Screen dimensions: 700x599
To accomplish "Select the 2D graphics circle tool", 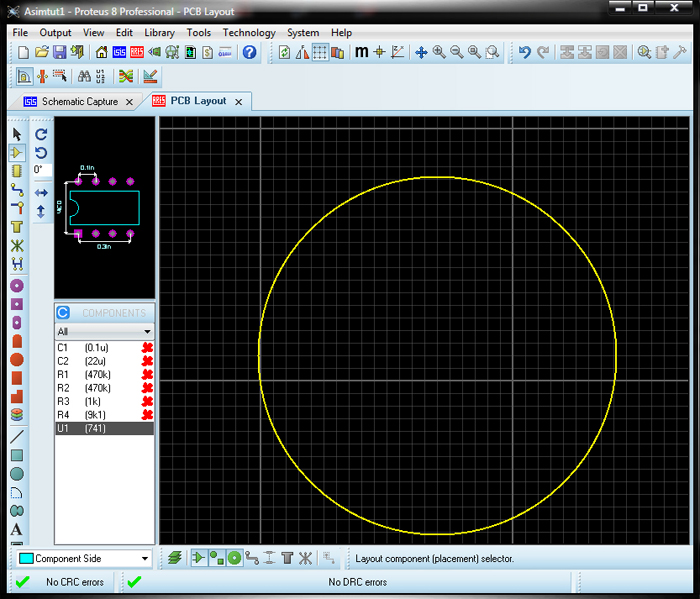I will (17, 474).
